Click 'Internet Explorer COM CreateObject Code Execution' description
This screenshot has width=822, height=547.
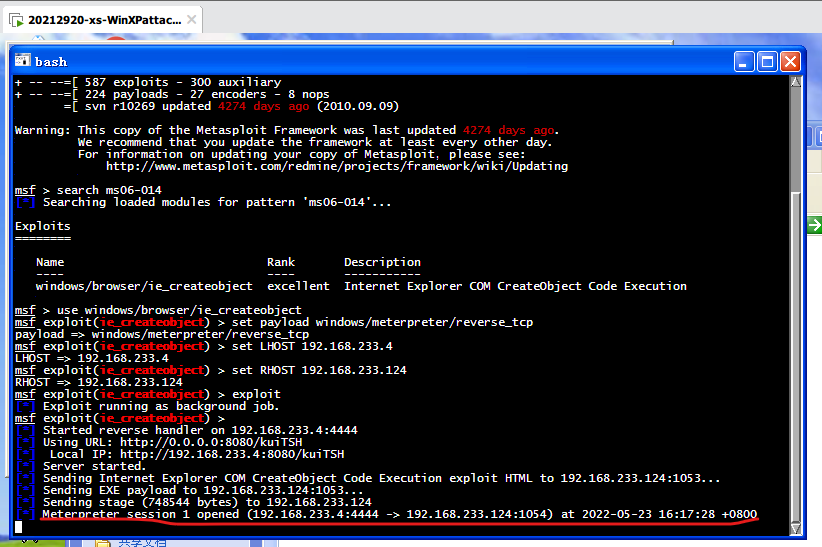pyautogui.click(x=515, y=286)
